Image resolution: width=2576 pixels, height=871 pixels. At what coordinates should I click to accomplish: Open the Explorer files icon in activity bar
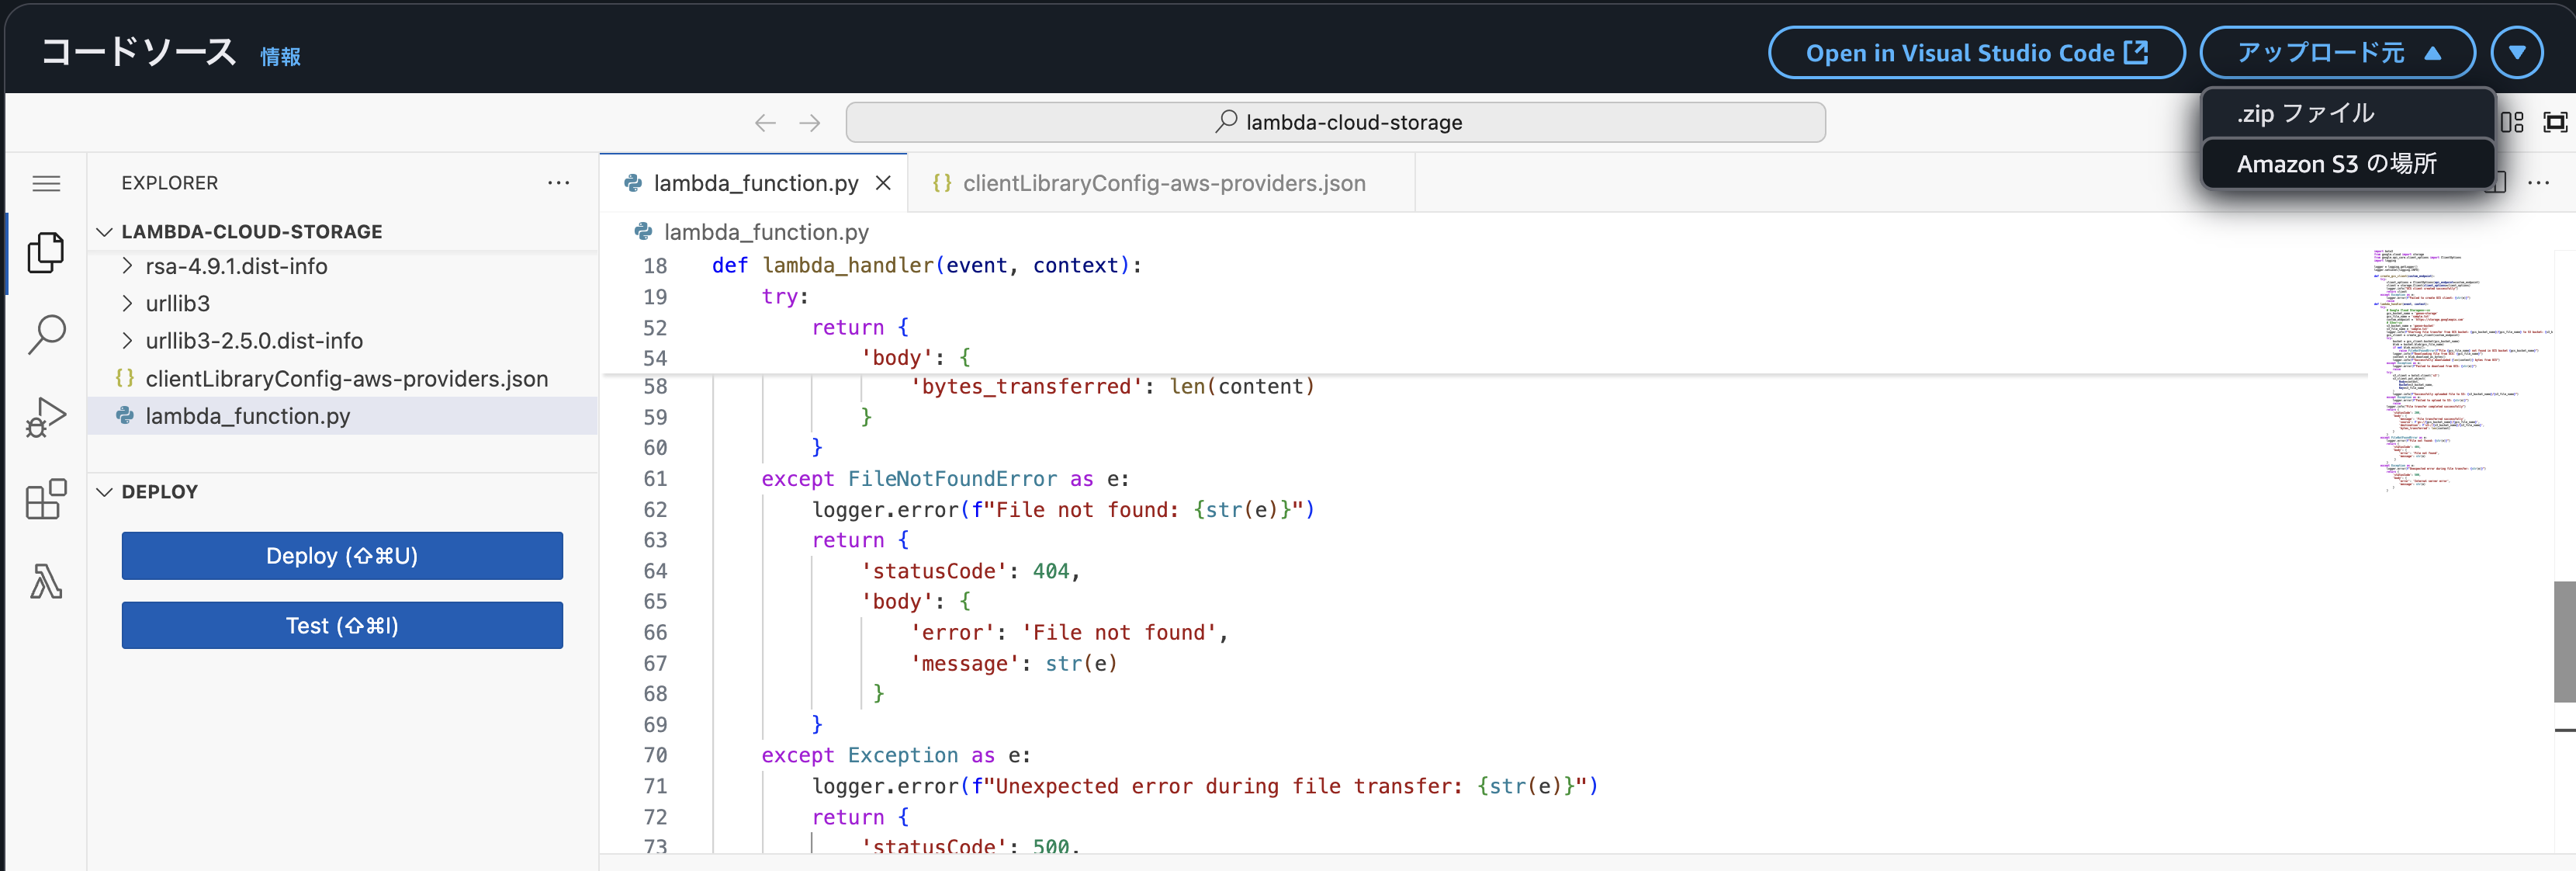[46, 252]
